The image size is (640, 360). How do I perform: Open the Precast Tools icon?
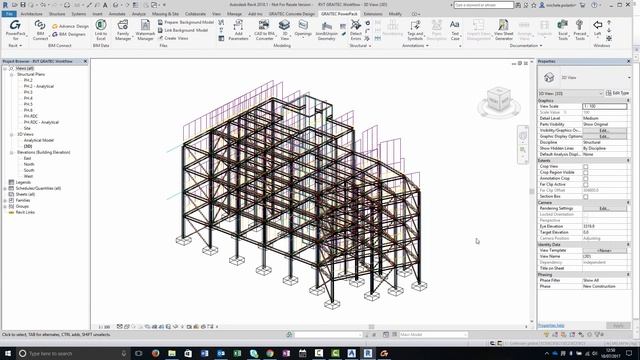[x=580, y=30]
